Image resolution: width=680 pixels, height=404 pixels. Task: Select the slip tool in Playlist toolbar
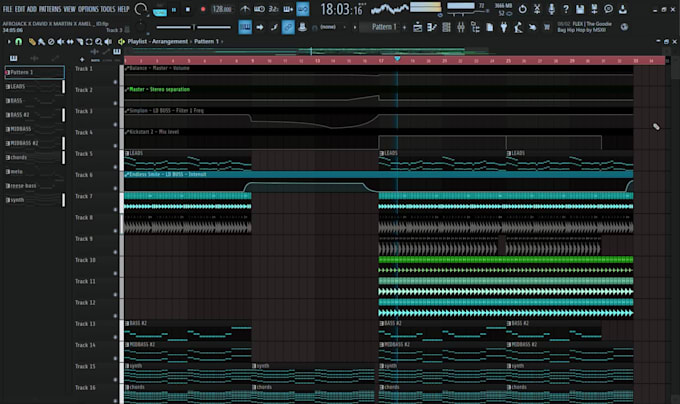tap(70, 42)
